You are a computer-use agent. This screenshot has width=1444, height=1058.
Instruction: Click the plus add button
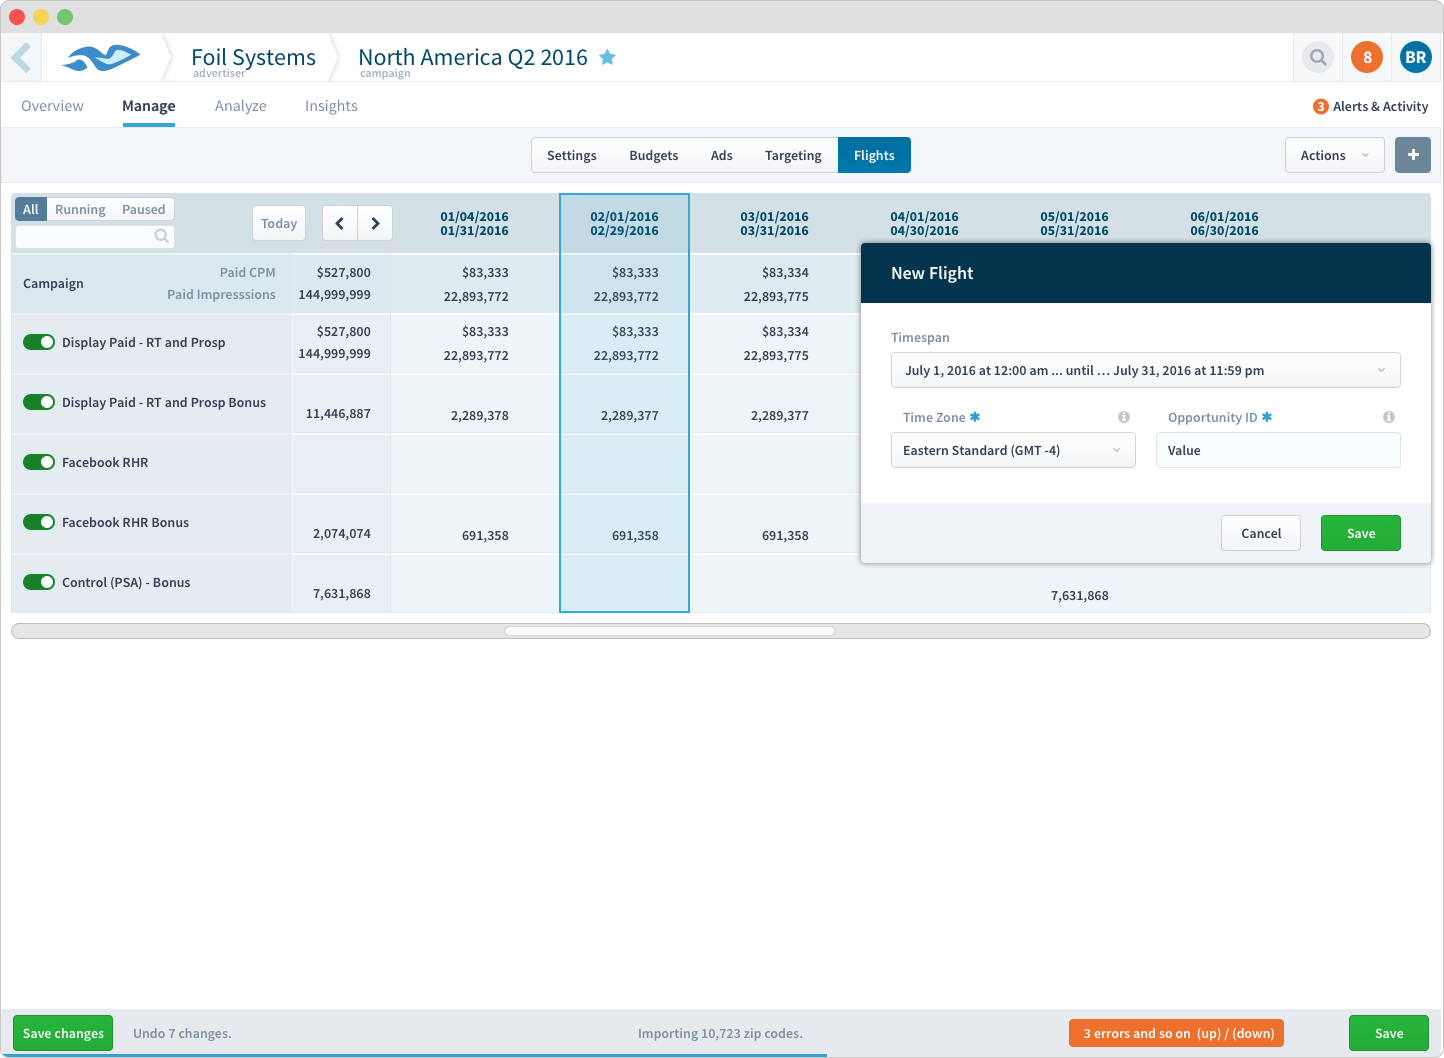(1413, 155)
